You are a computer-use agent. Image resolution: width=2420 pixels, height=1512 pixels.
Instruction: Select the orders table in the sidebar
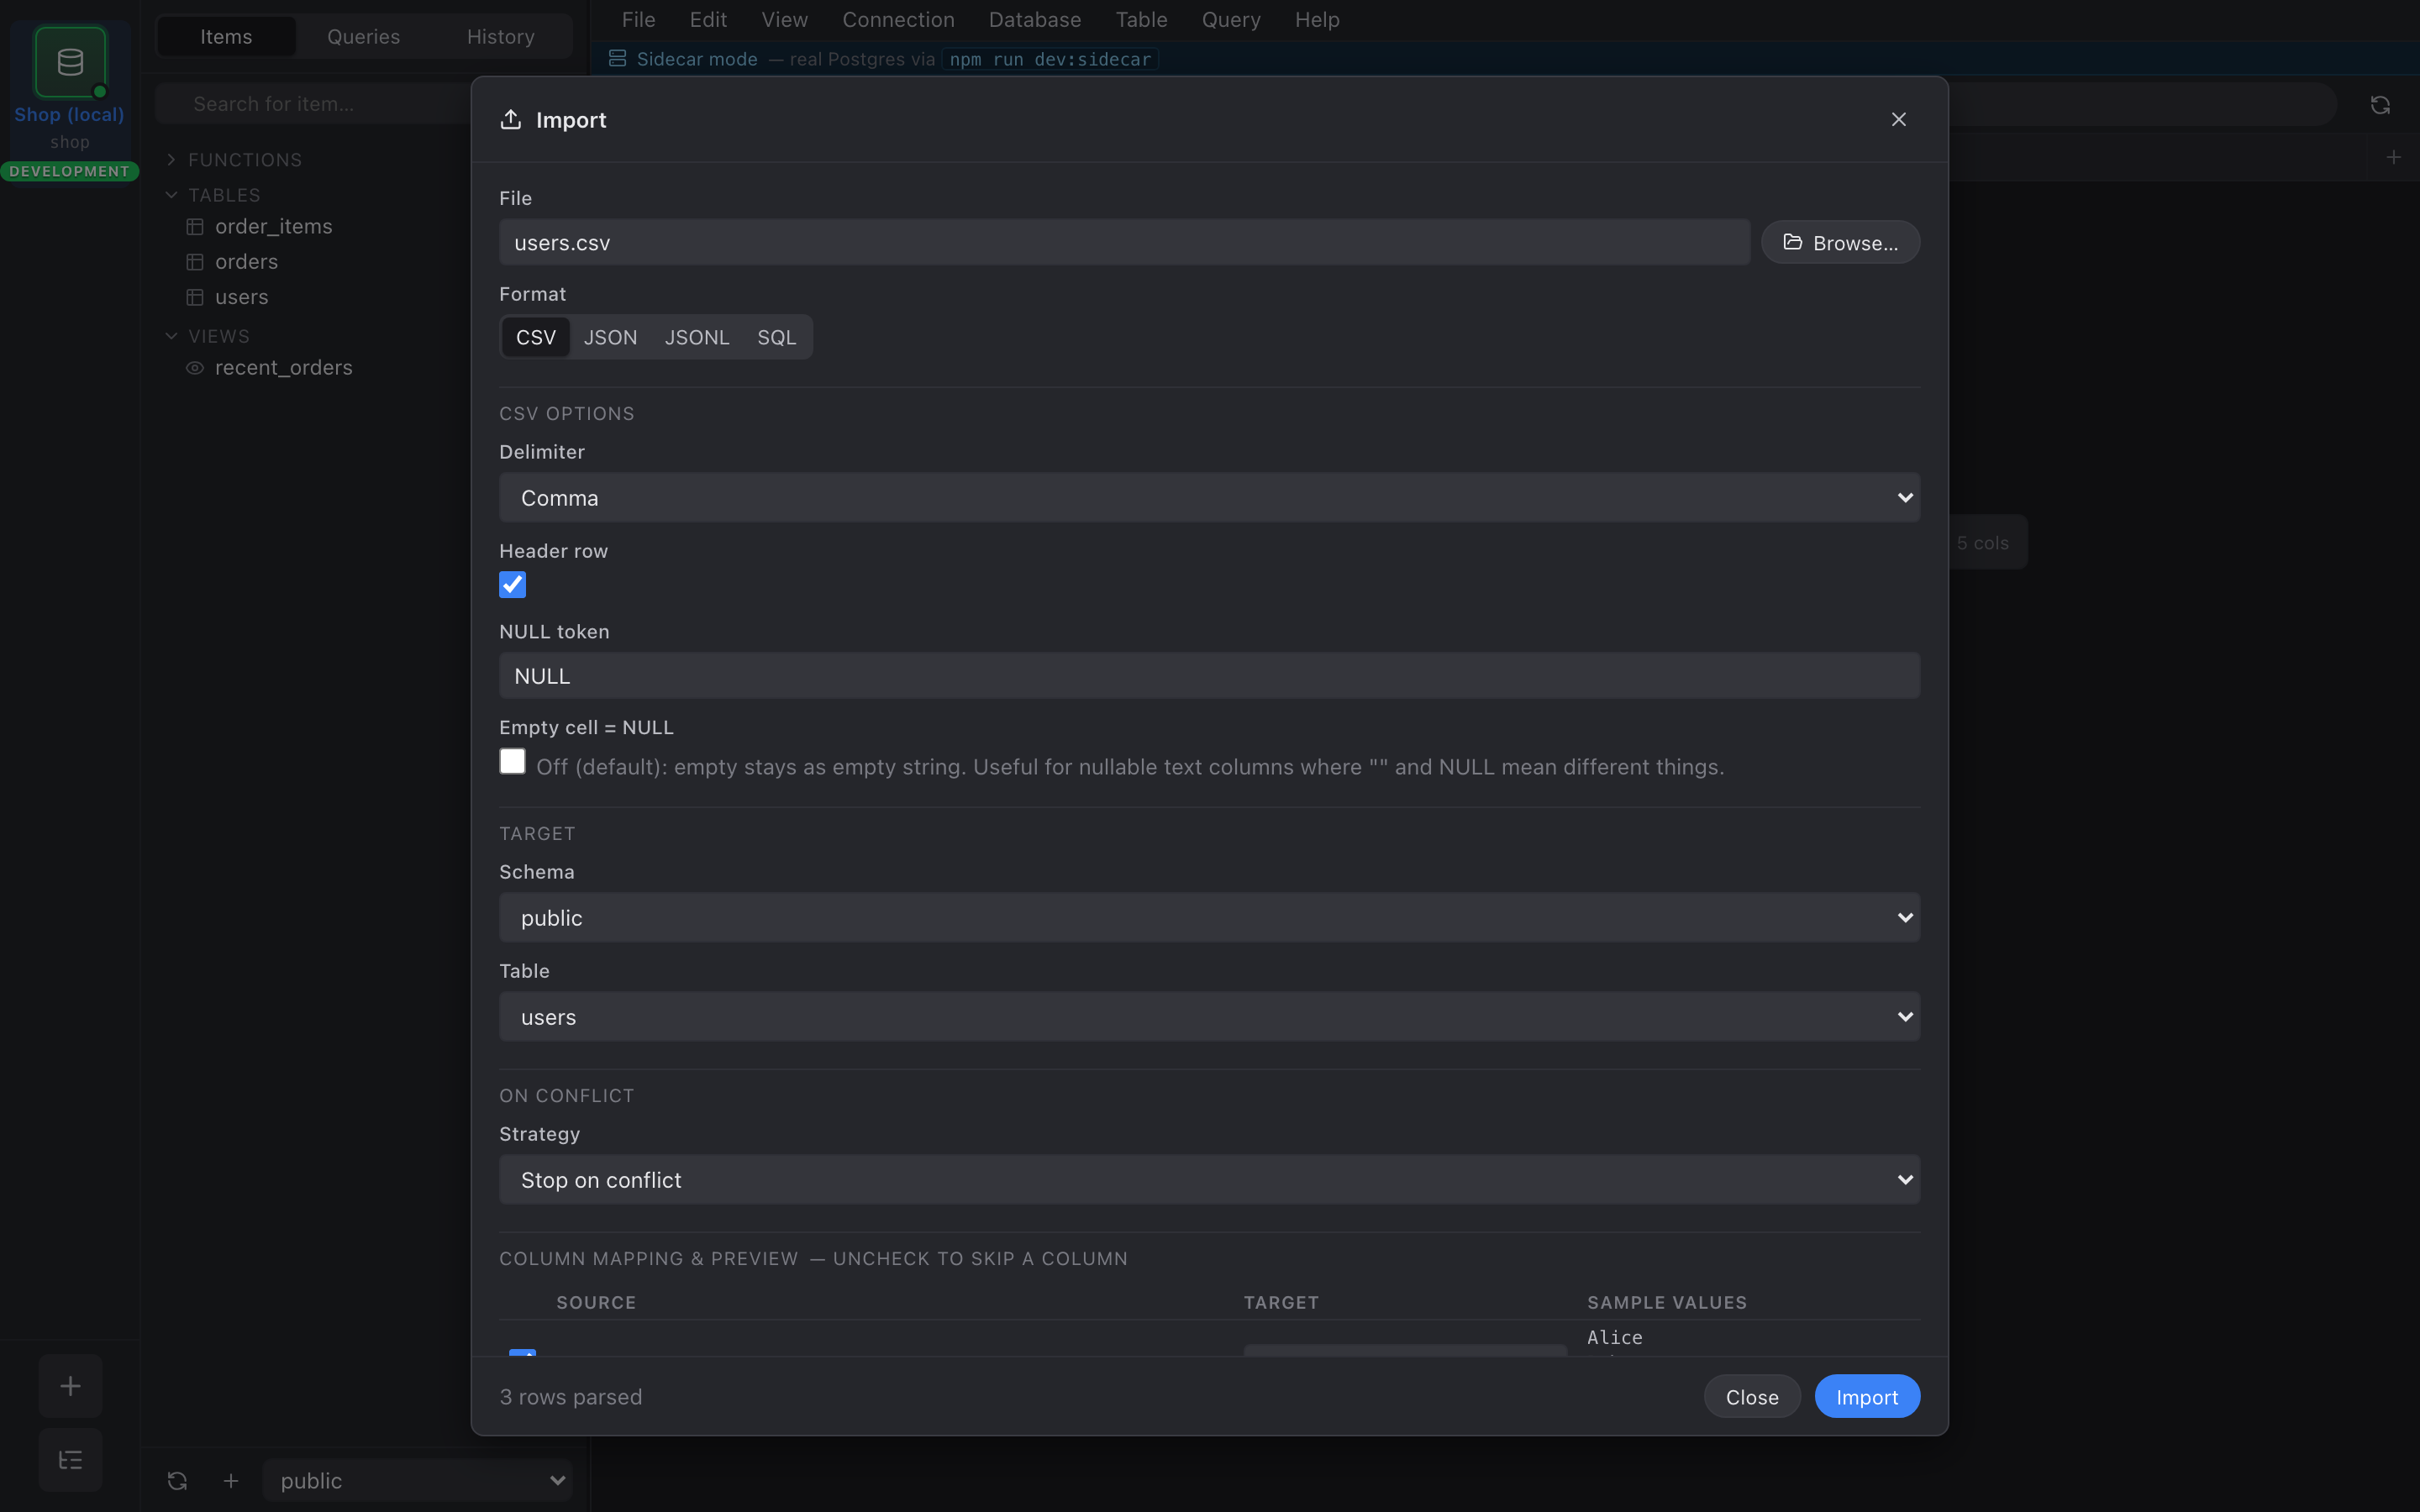click(246, 262)
